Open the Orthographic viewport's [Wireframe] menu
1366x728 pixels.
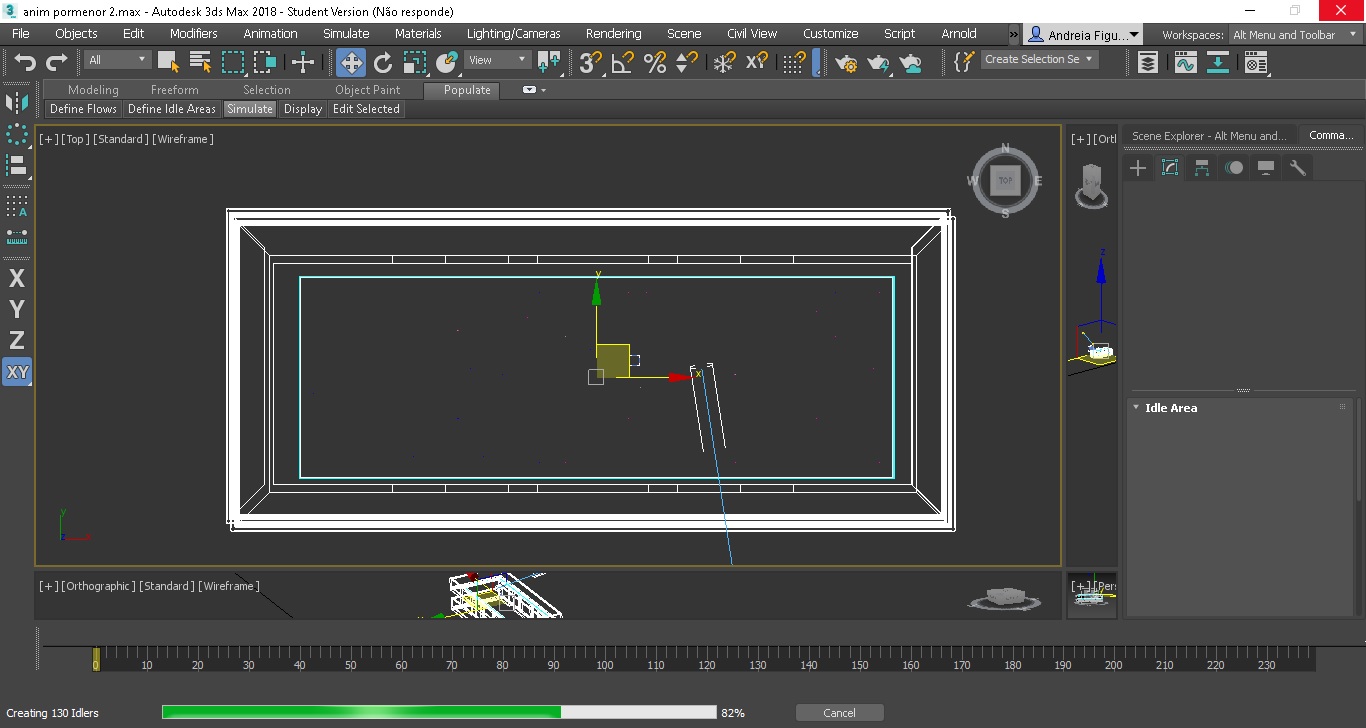(x=229, y=586)
